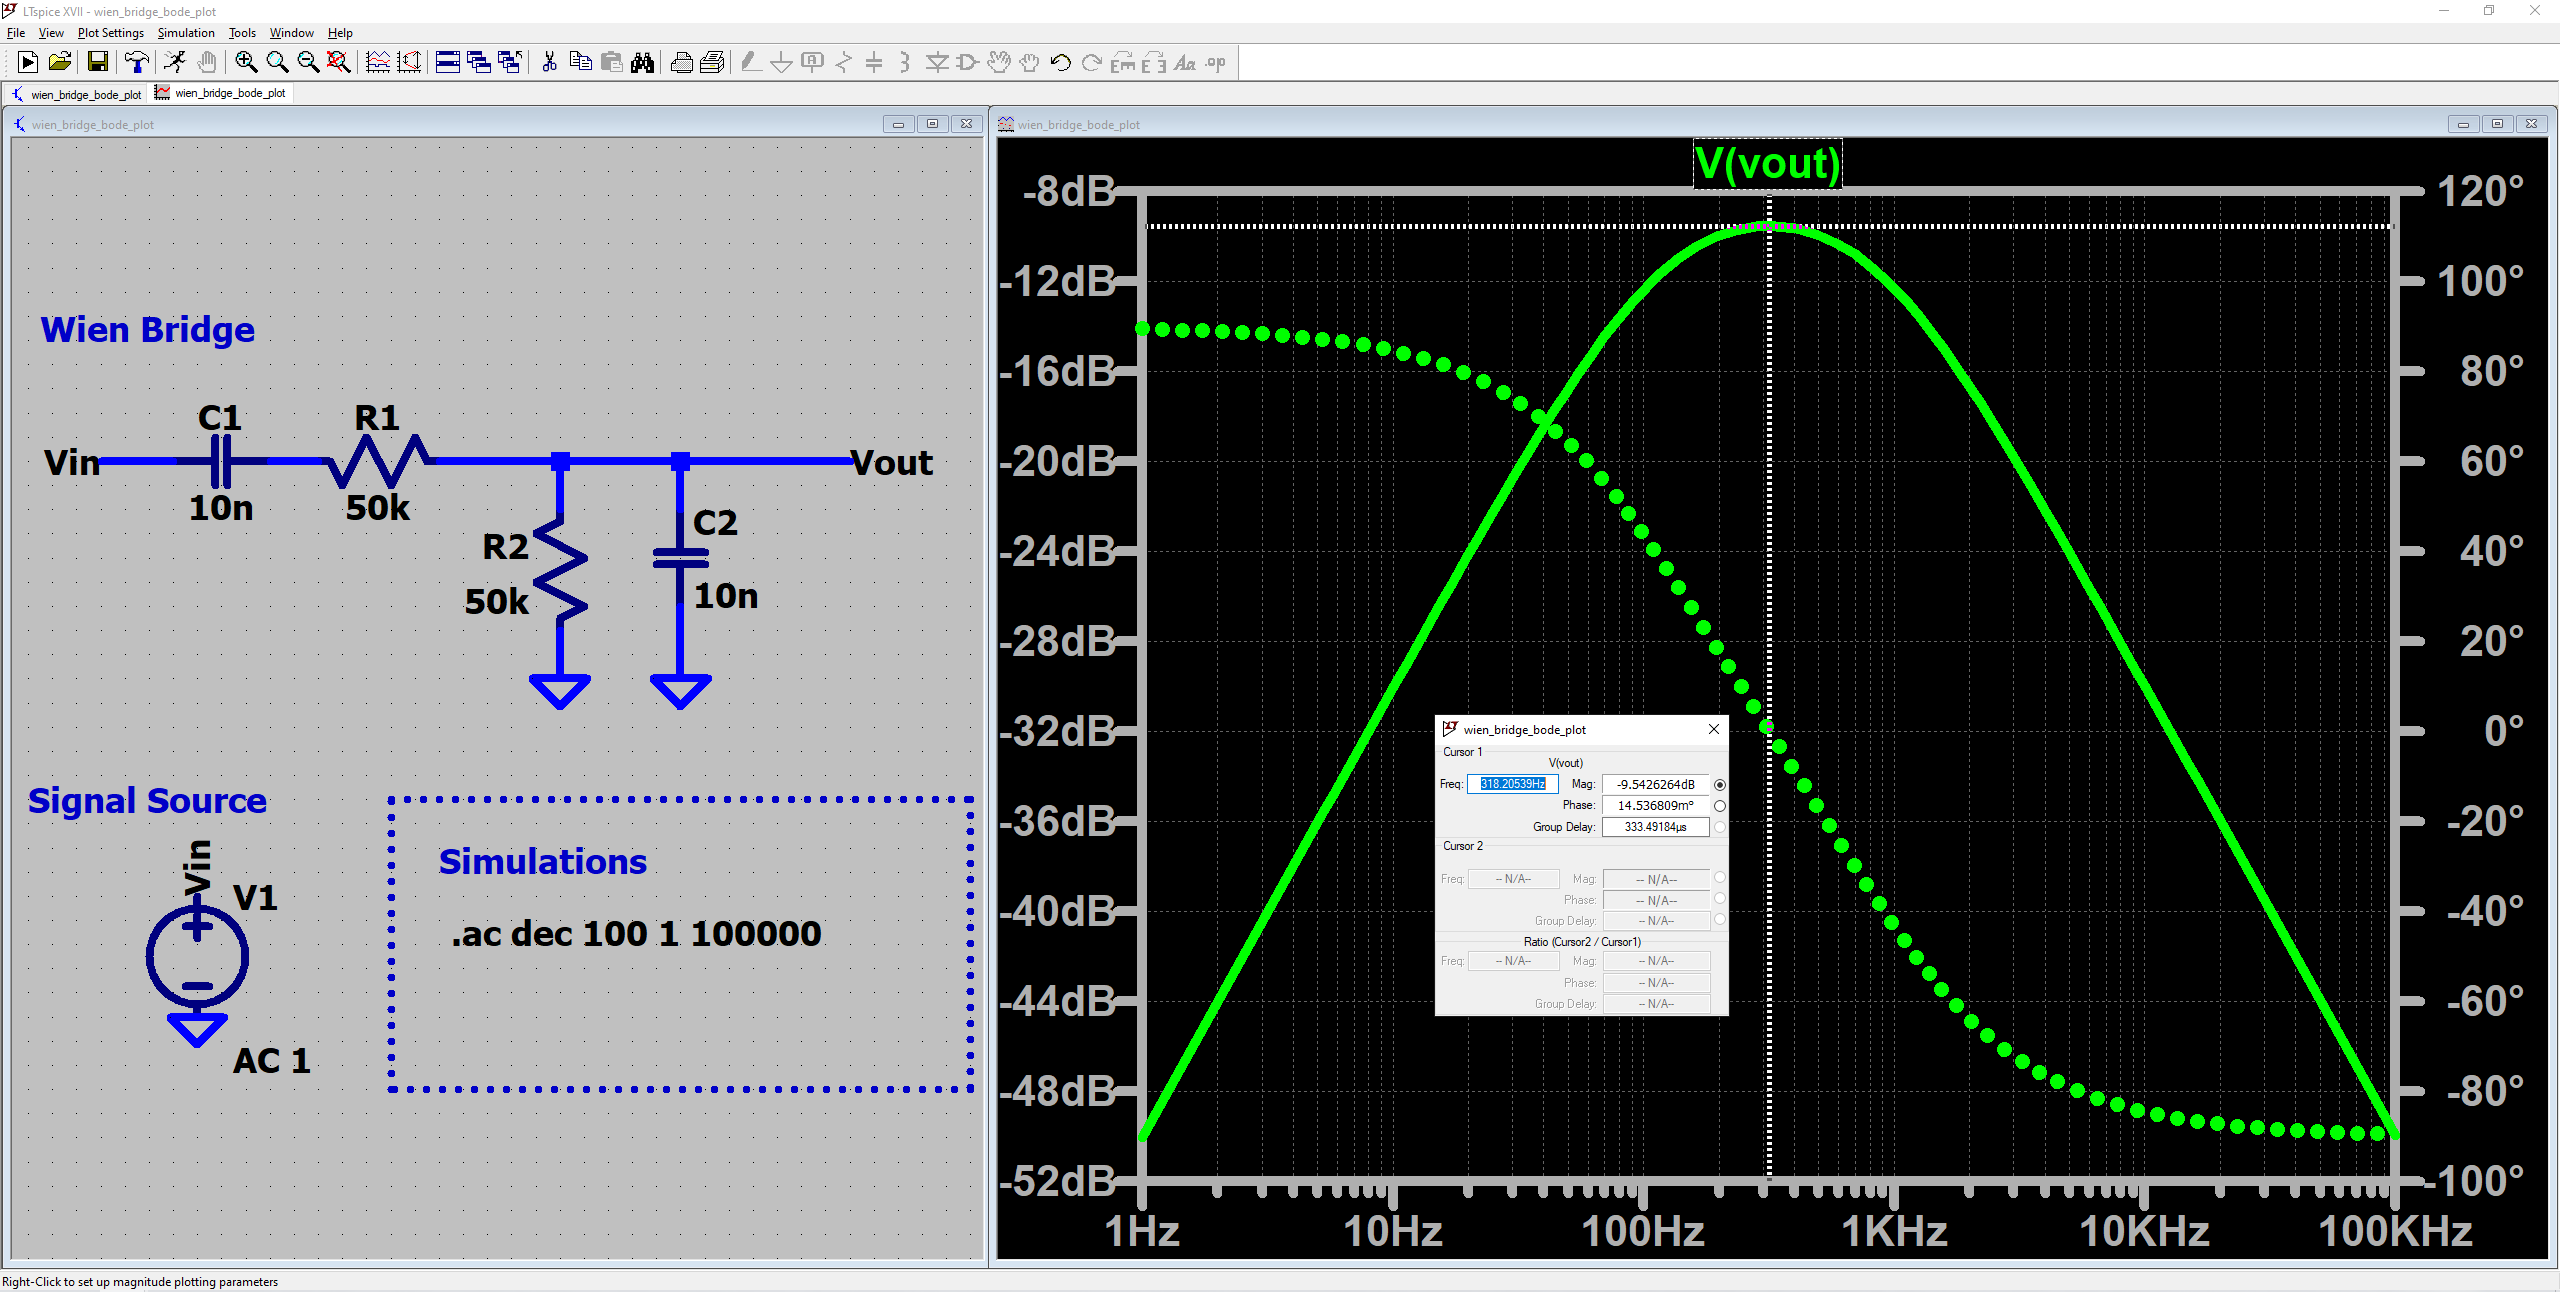Screen dimensions: 2560x1292
Task: Click the Cursor 1 Freq input field
Action: (1512, 784)
